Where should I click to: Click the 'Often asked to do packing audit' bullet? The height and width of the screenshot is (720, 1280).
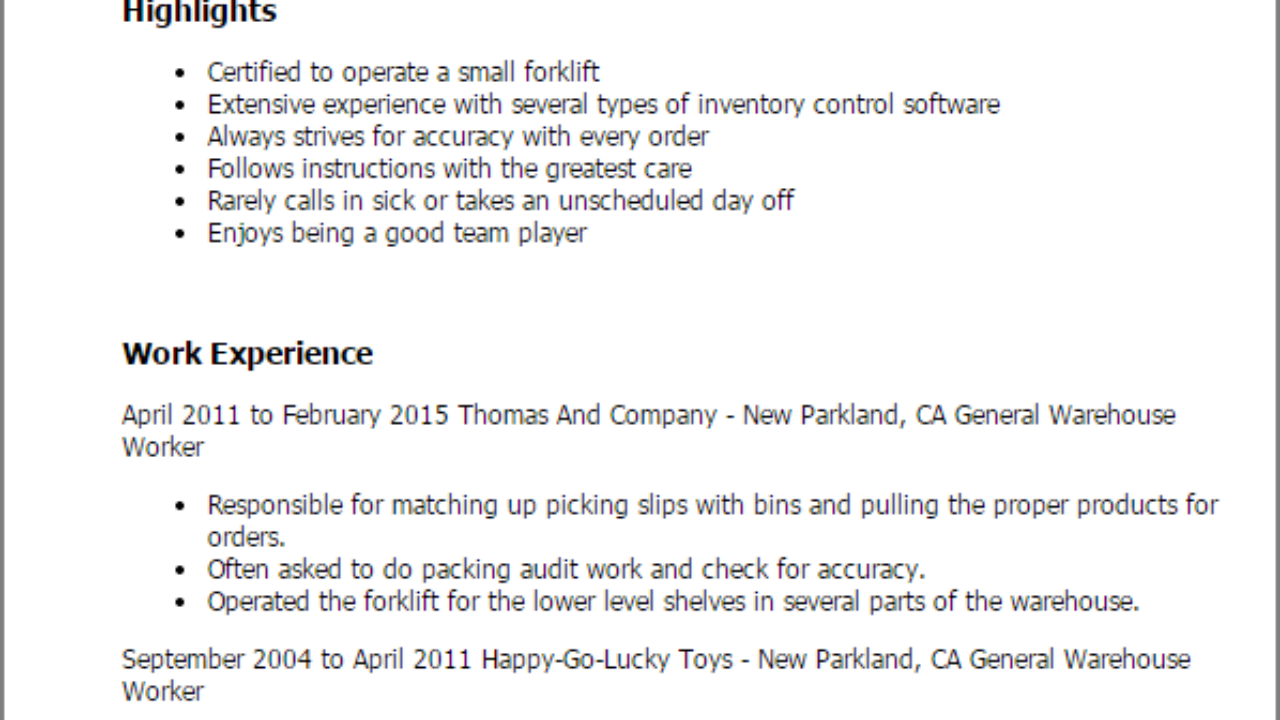[566, 570]
